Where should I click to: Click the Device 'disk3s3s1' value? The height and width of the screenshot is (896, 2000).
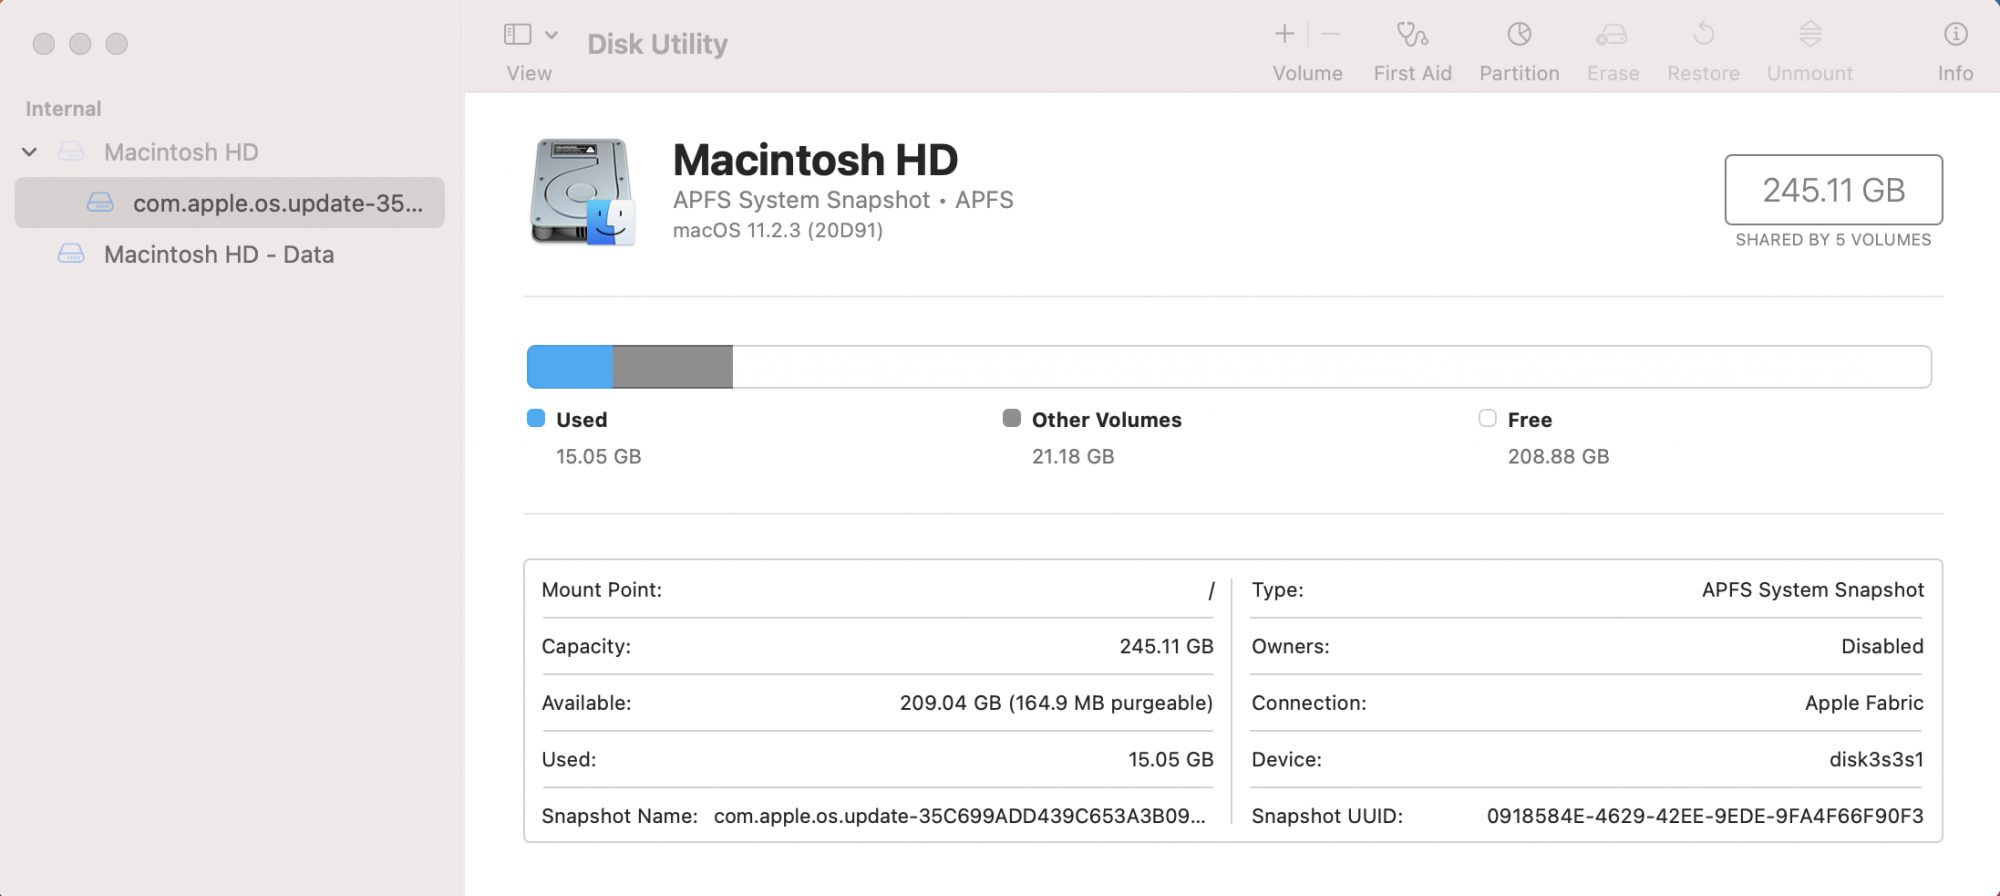click(x=1876, y=760)
